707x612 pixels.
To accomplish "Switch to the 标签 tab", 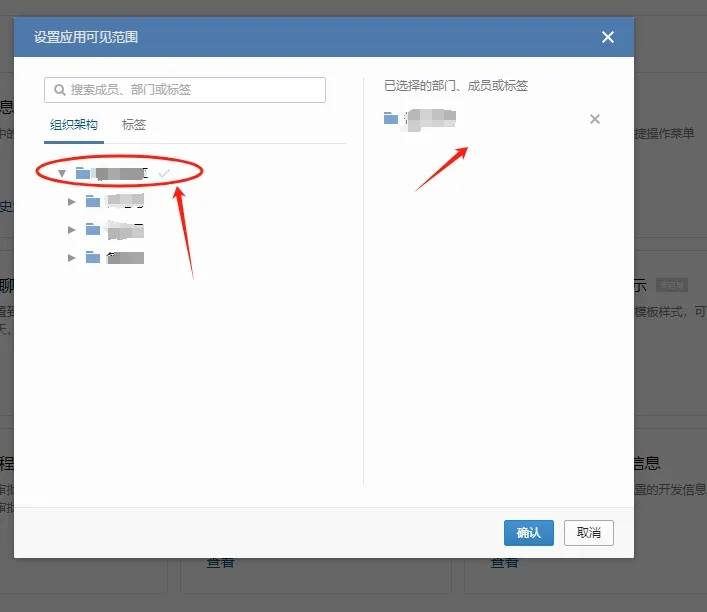I will click(134, 124).
